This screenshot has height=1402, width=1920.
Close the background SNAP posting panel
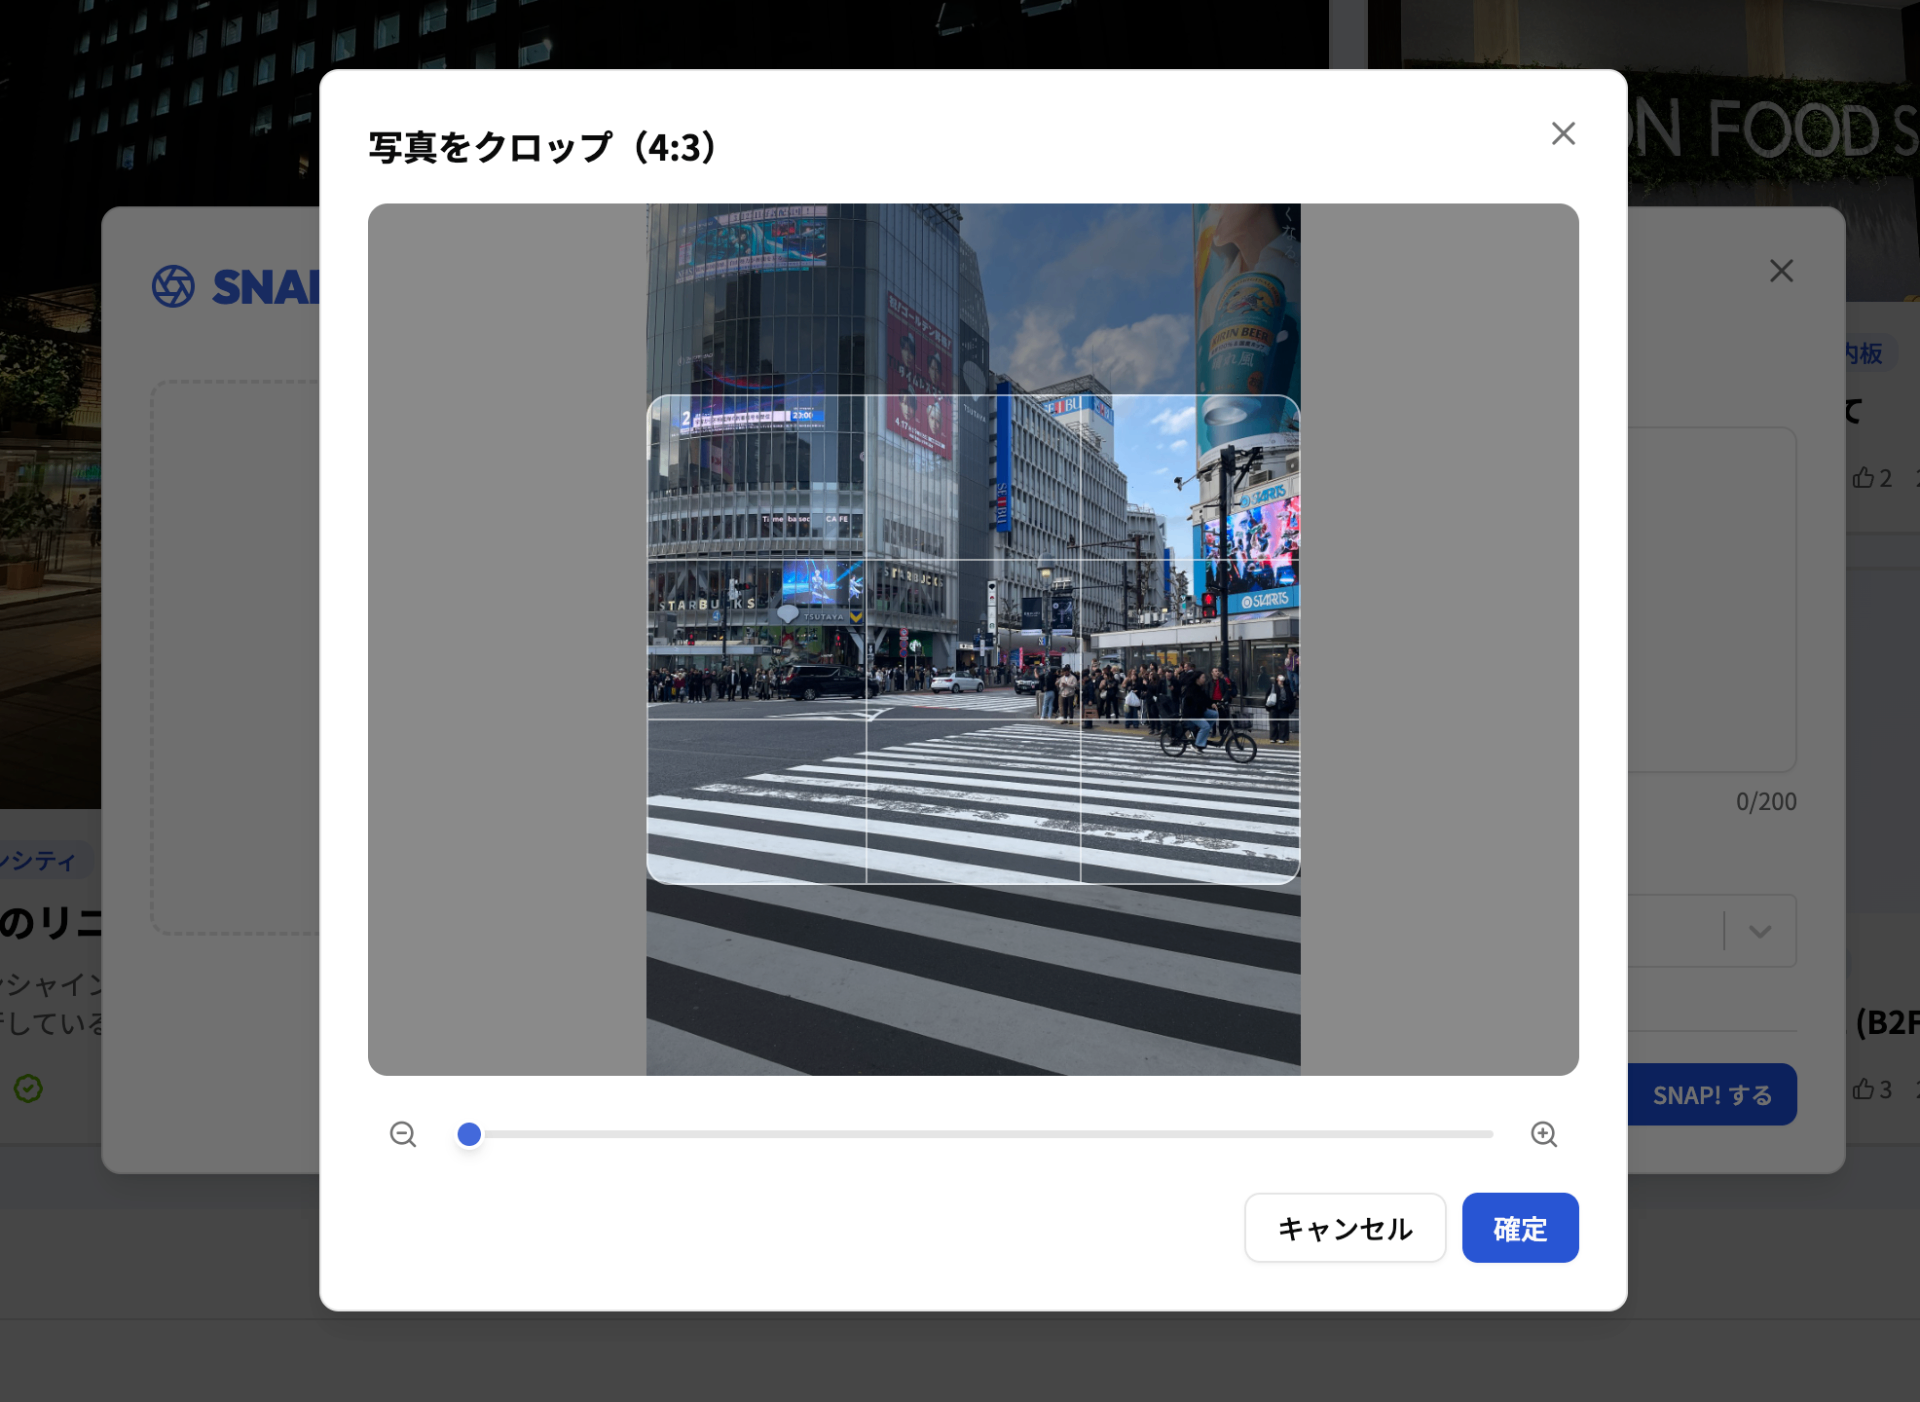1781,271
